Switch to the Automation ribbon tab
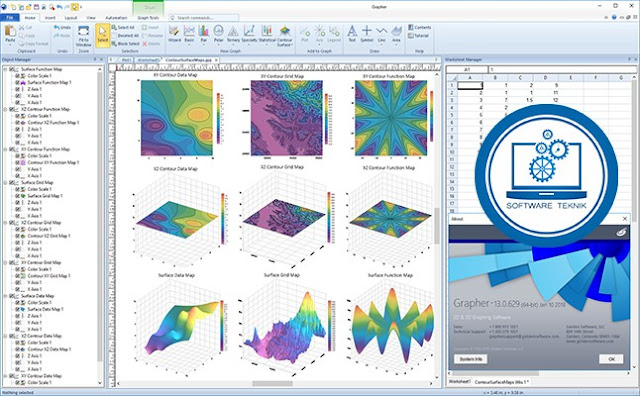 [116, 18]
